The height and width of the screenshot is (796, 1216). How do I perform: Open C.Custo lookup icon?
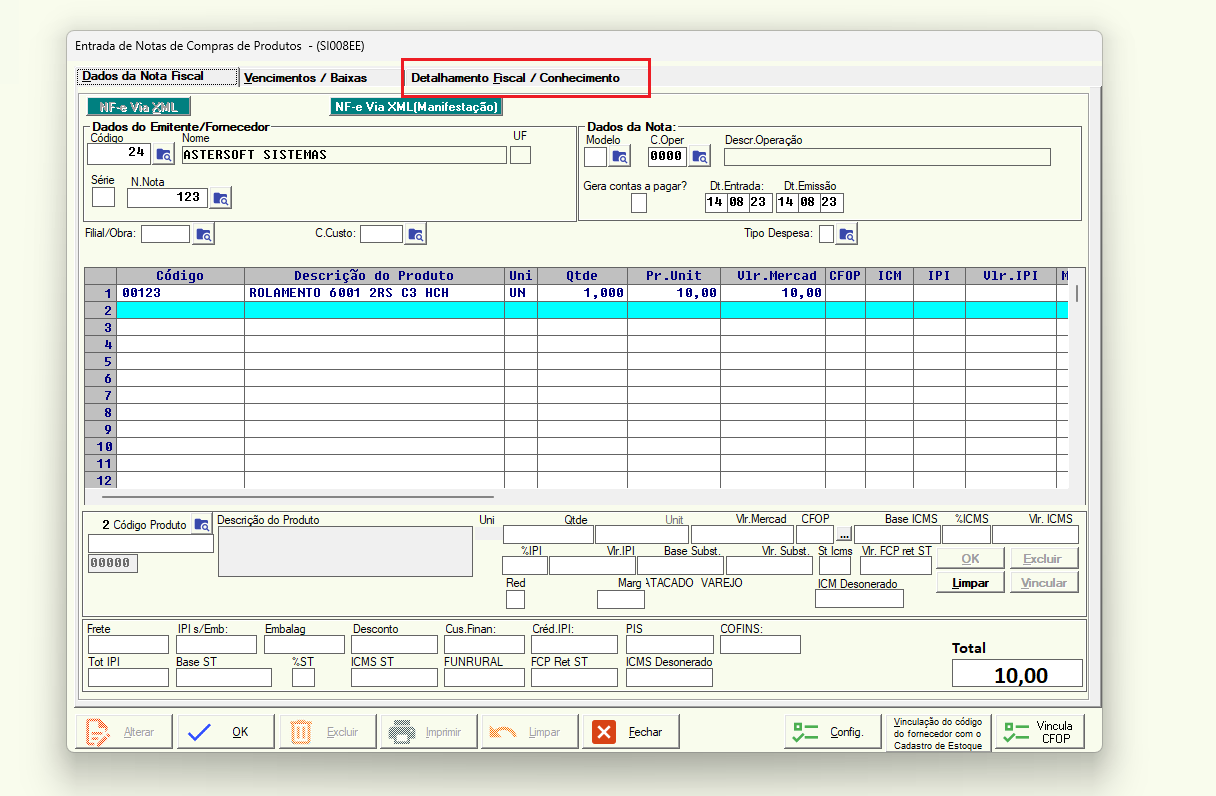(416, 234)
